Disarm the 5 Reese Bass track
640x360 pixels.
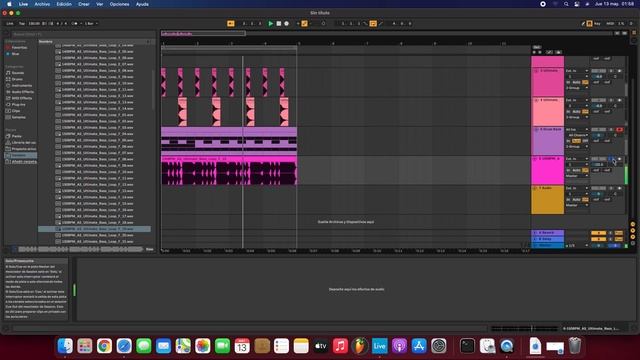620,129
